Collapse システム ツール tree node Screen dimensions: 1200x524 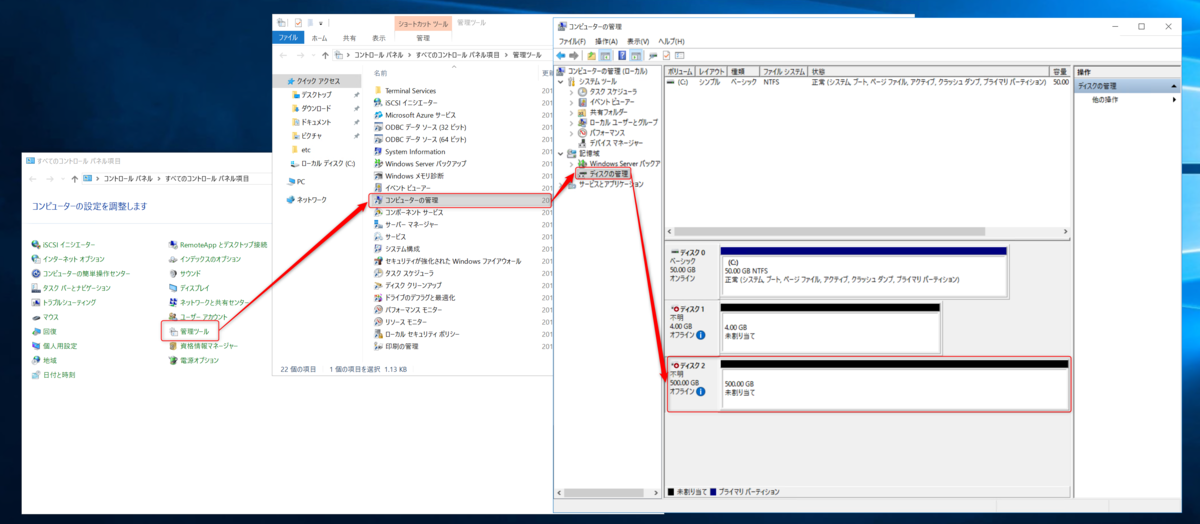(562, 81)
